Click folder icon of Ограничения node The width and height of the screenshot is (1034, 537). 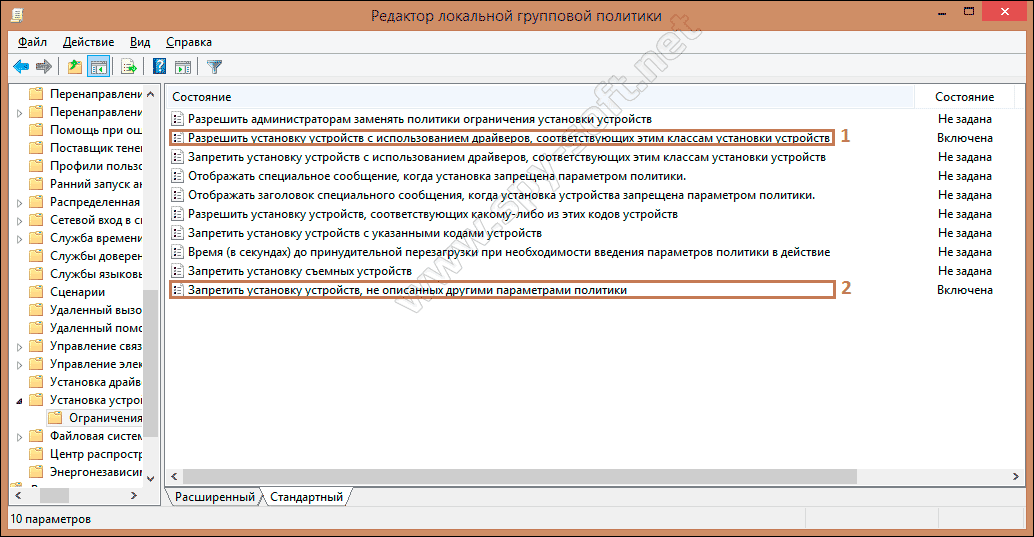[x=55, y=418]
